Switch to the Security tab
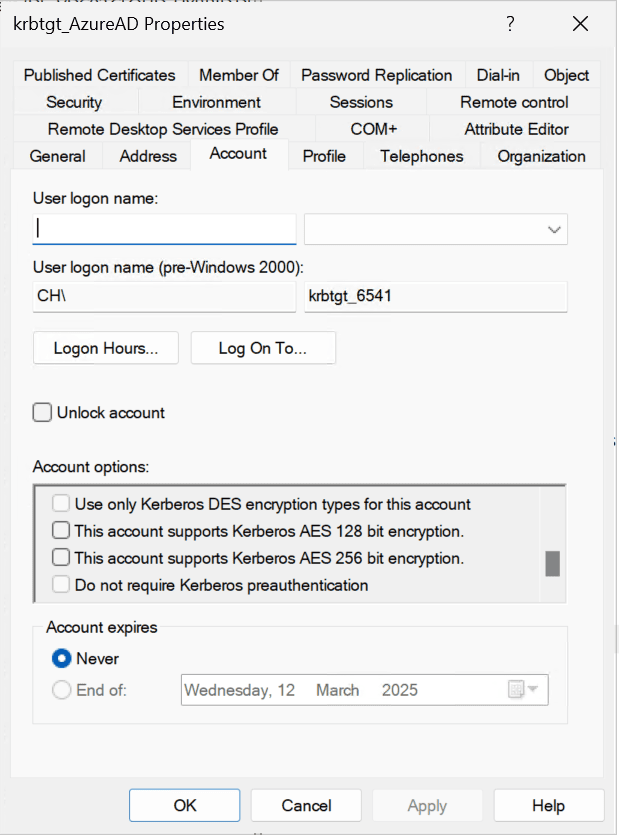This screenshot has width=619, height=835. [74, 102]
